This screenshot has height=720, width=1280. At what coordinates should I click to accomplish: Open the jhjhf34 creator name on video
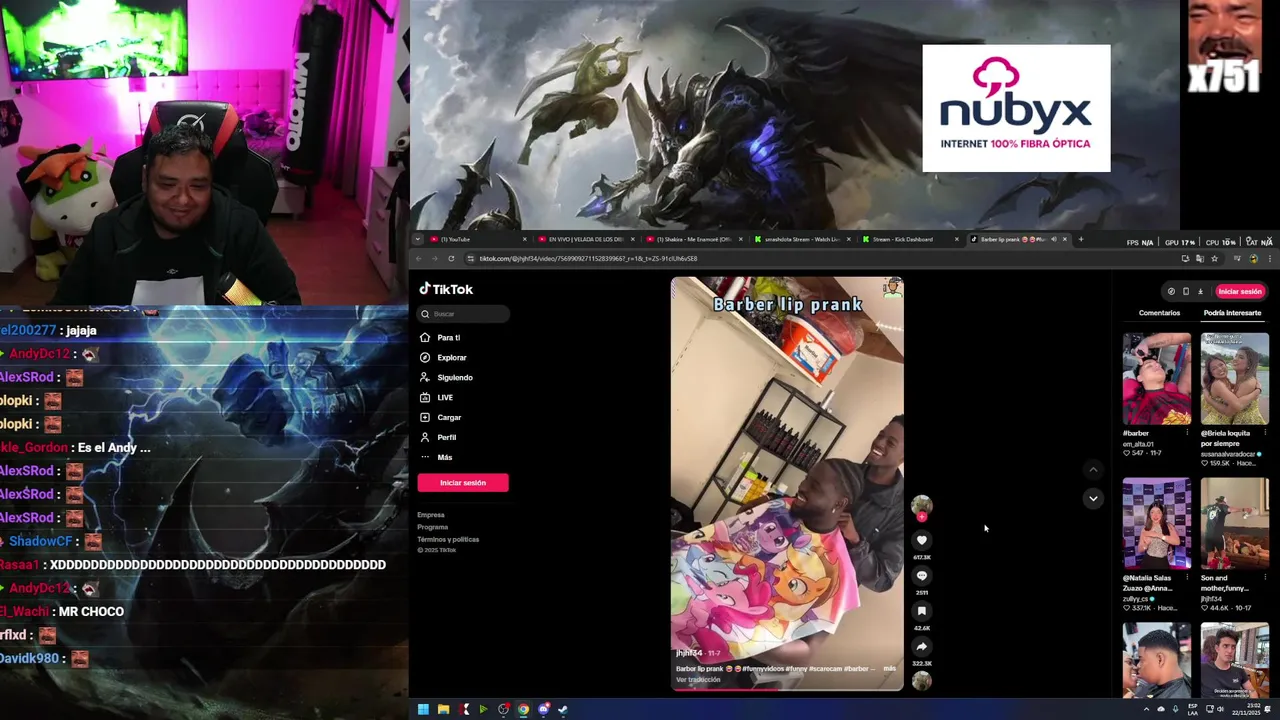pos(689,653)
